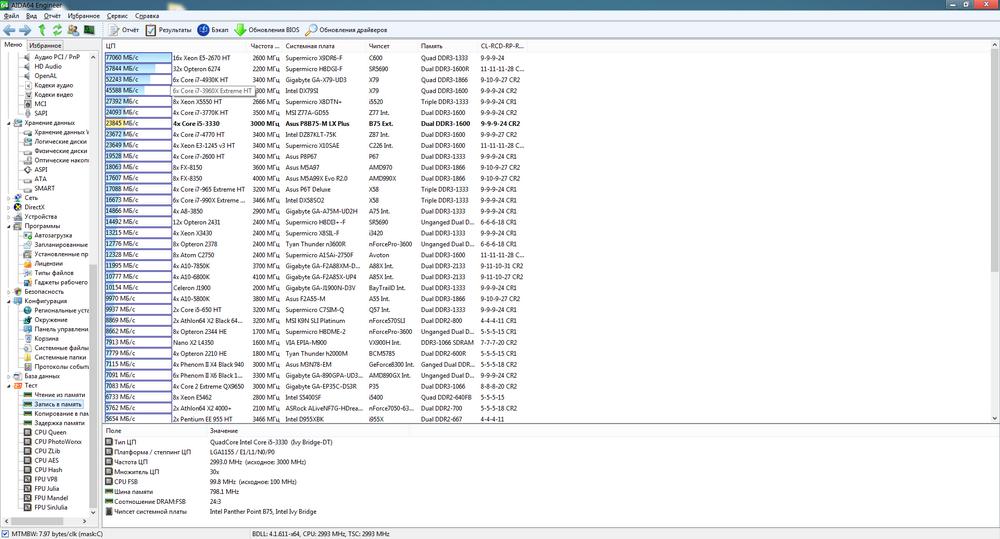
Task: Sort by the Память column header
Action: coord(449,46)
